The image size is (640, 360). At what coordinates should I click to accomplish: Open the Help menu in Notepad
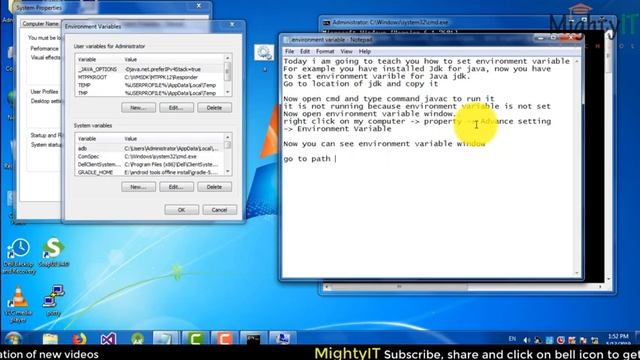(x=364, y=51)
